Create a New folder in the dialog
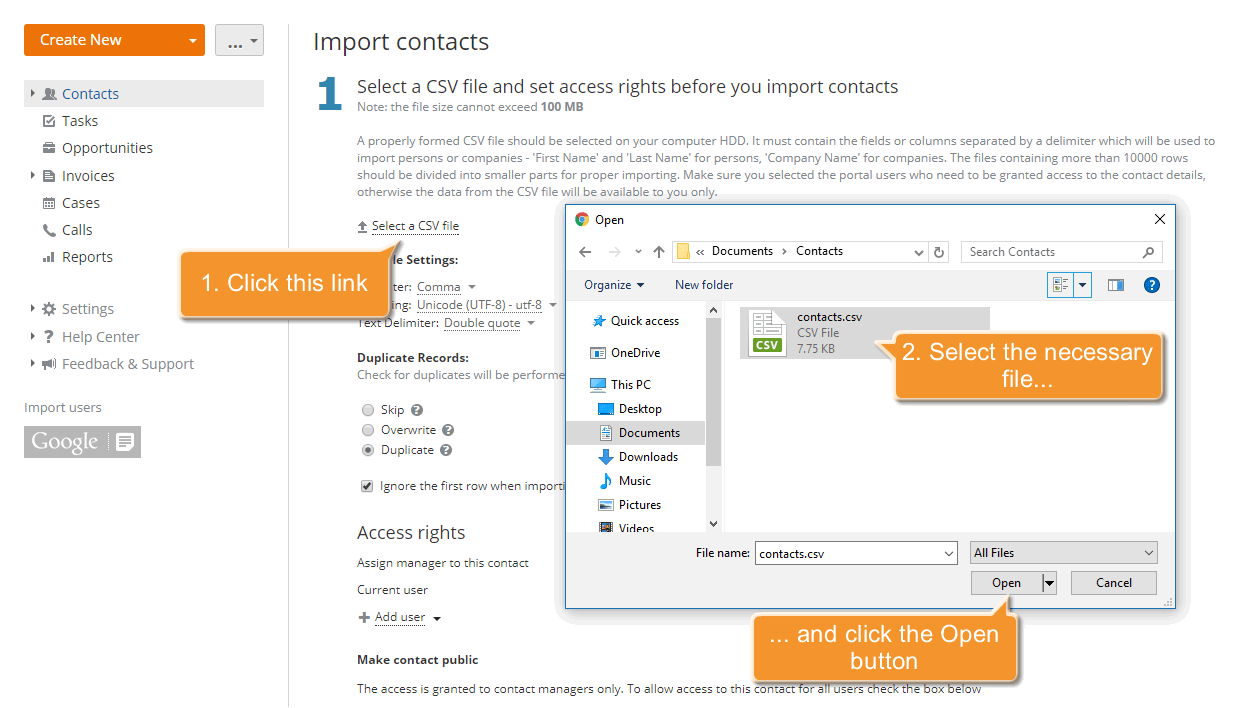The width and height of the screenshot is (1240, 708). (703, 285)
